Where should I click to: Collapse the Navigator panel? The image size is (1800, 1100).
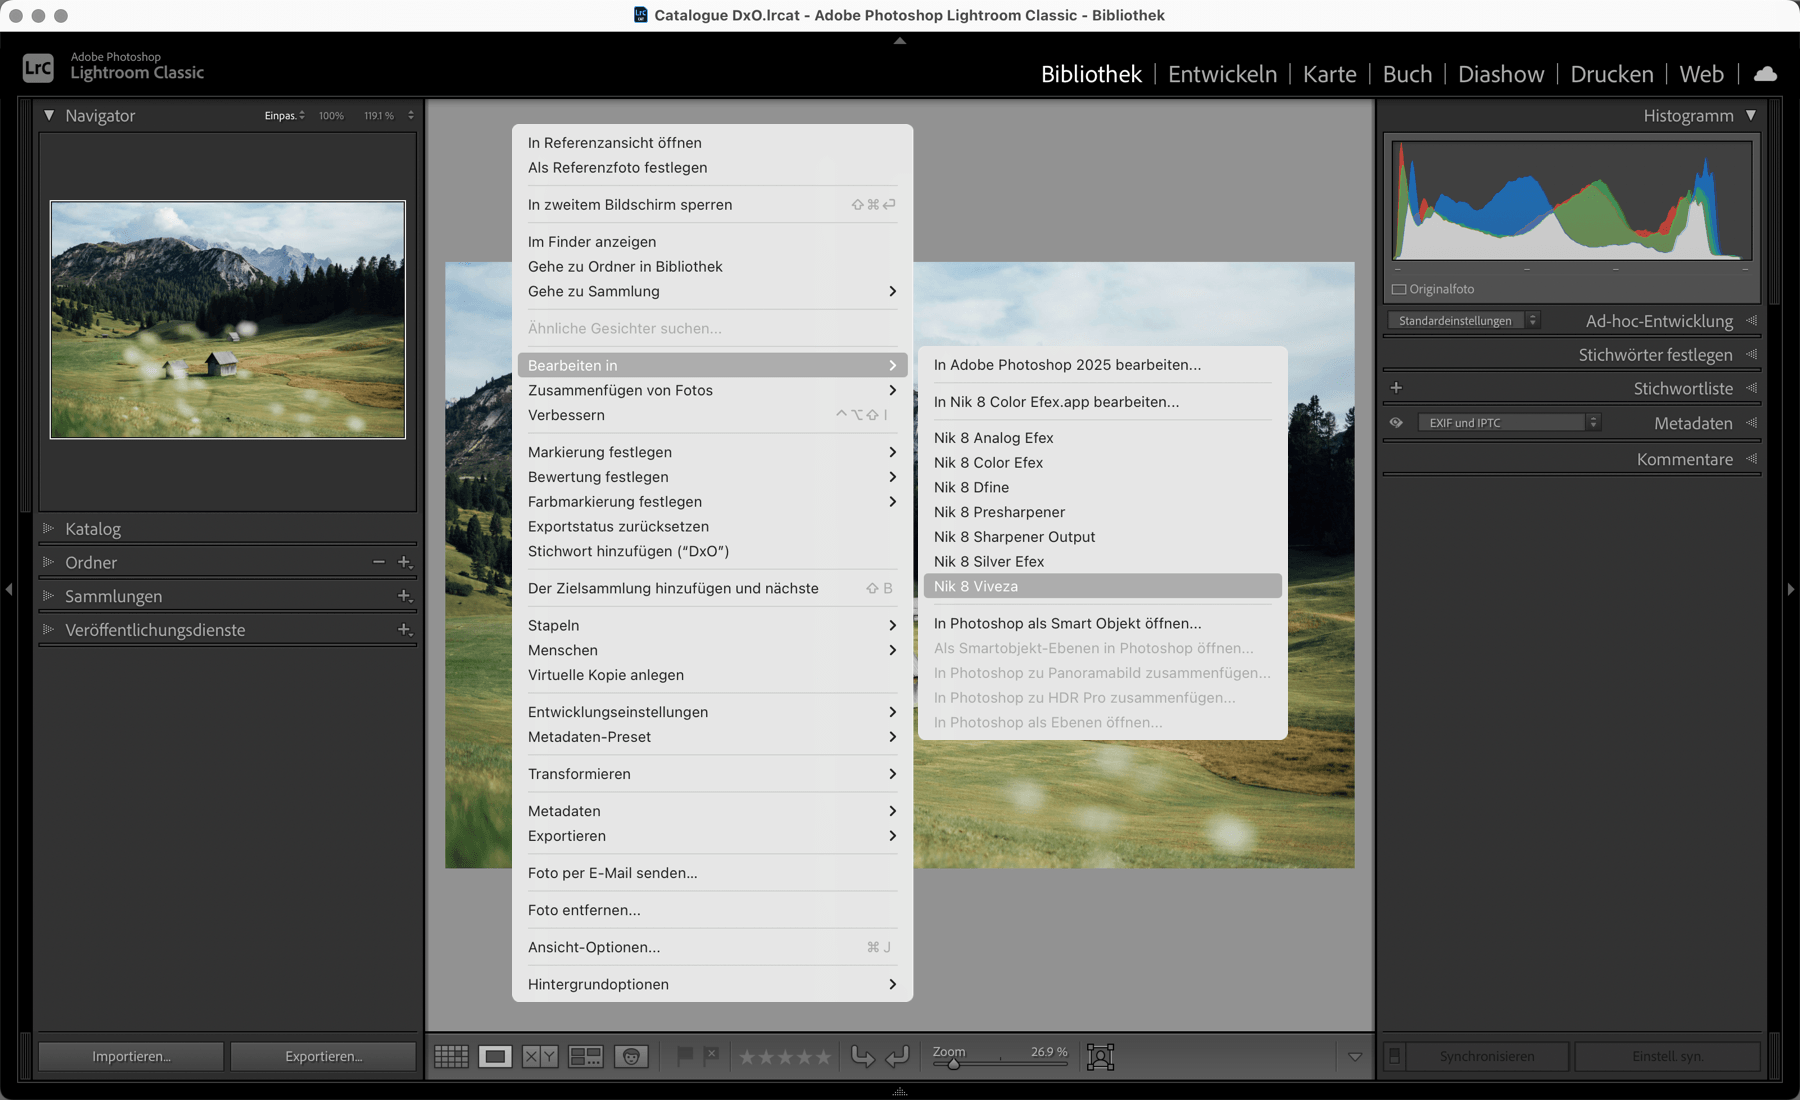(49, 116)
